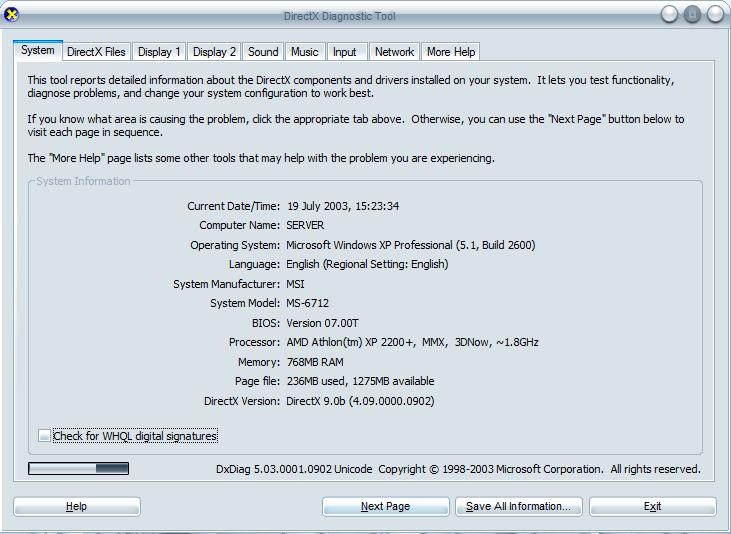The image size is (731, 534).
Task: Click the System Model value 'MS-6712'
Action: click(x=308, y=303)
